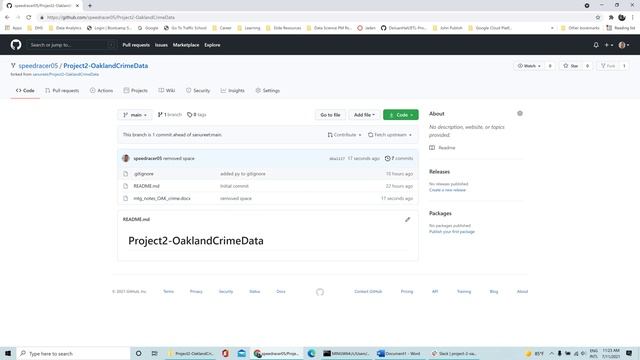
Task: Open the Windows Start menu
Action: [8, 353]
